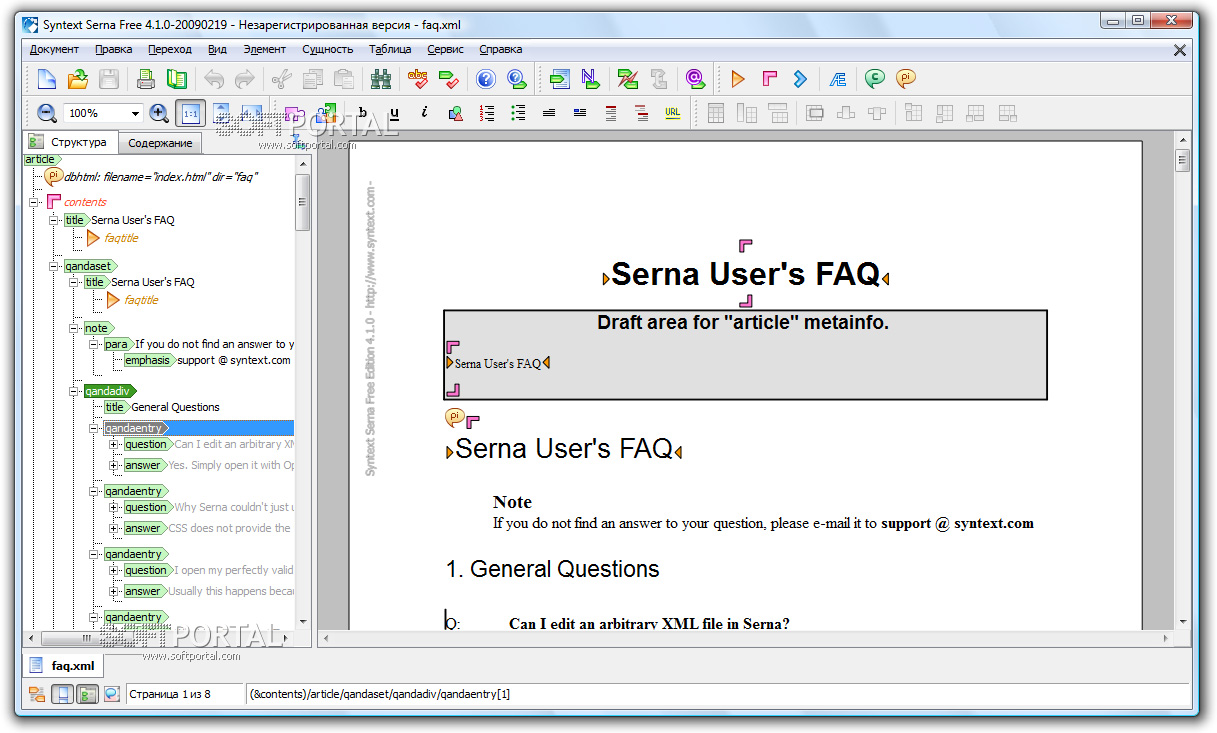Open the Справка menu
Viewport: 1217px width, 733px height.
coord(500,49)
